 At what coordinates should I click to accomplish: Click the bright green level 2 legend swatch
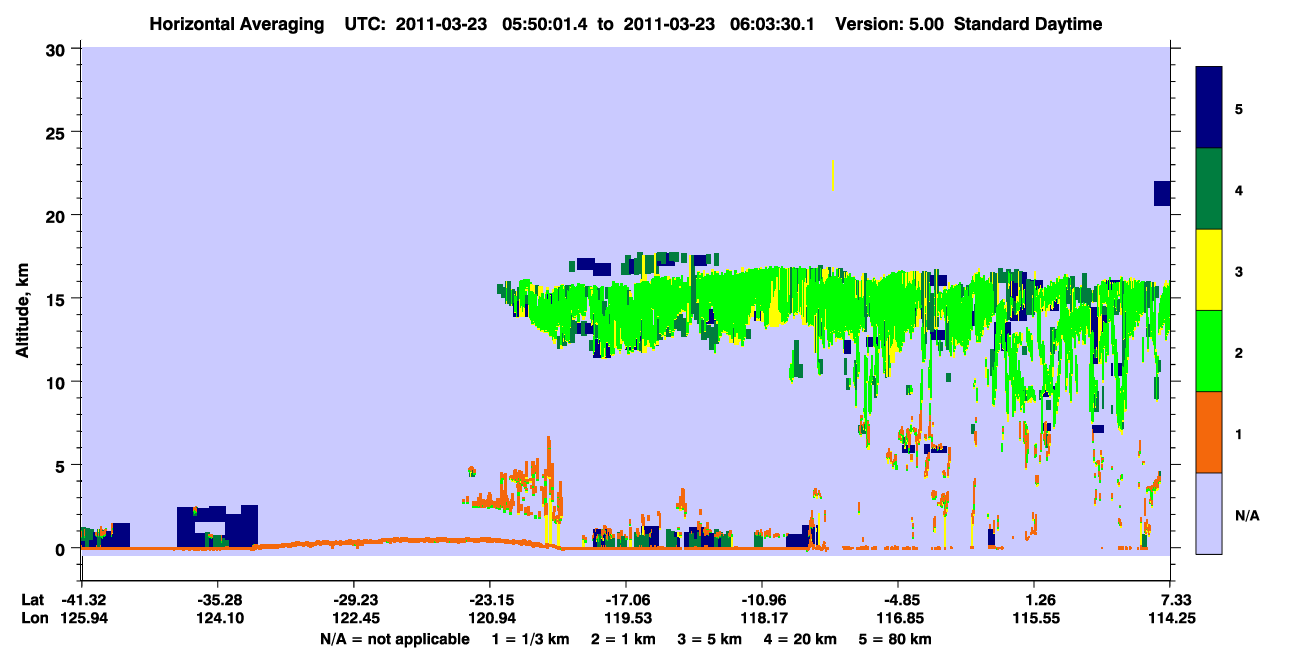[1209, 351]
